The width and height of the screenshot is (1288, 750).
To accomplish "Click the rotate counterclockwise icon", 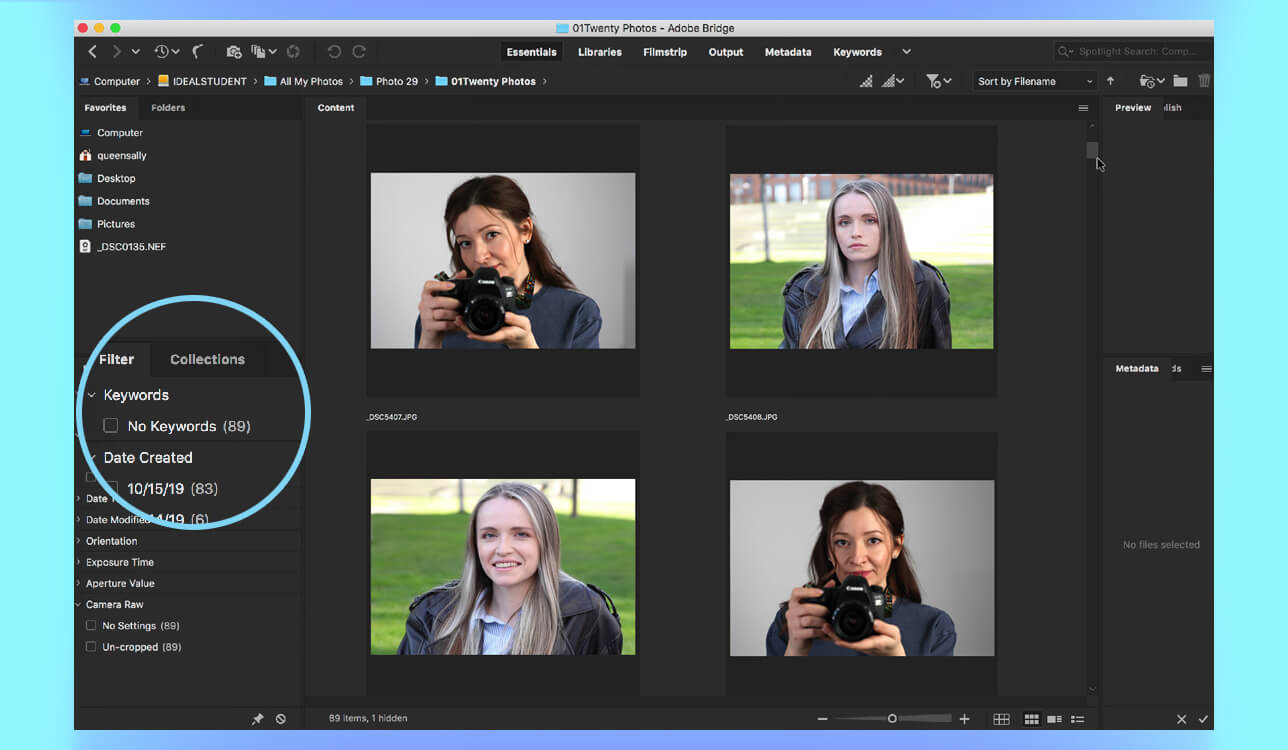I will pos(332,51).
